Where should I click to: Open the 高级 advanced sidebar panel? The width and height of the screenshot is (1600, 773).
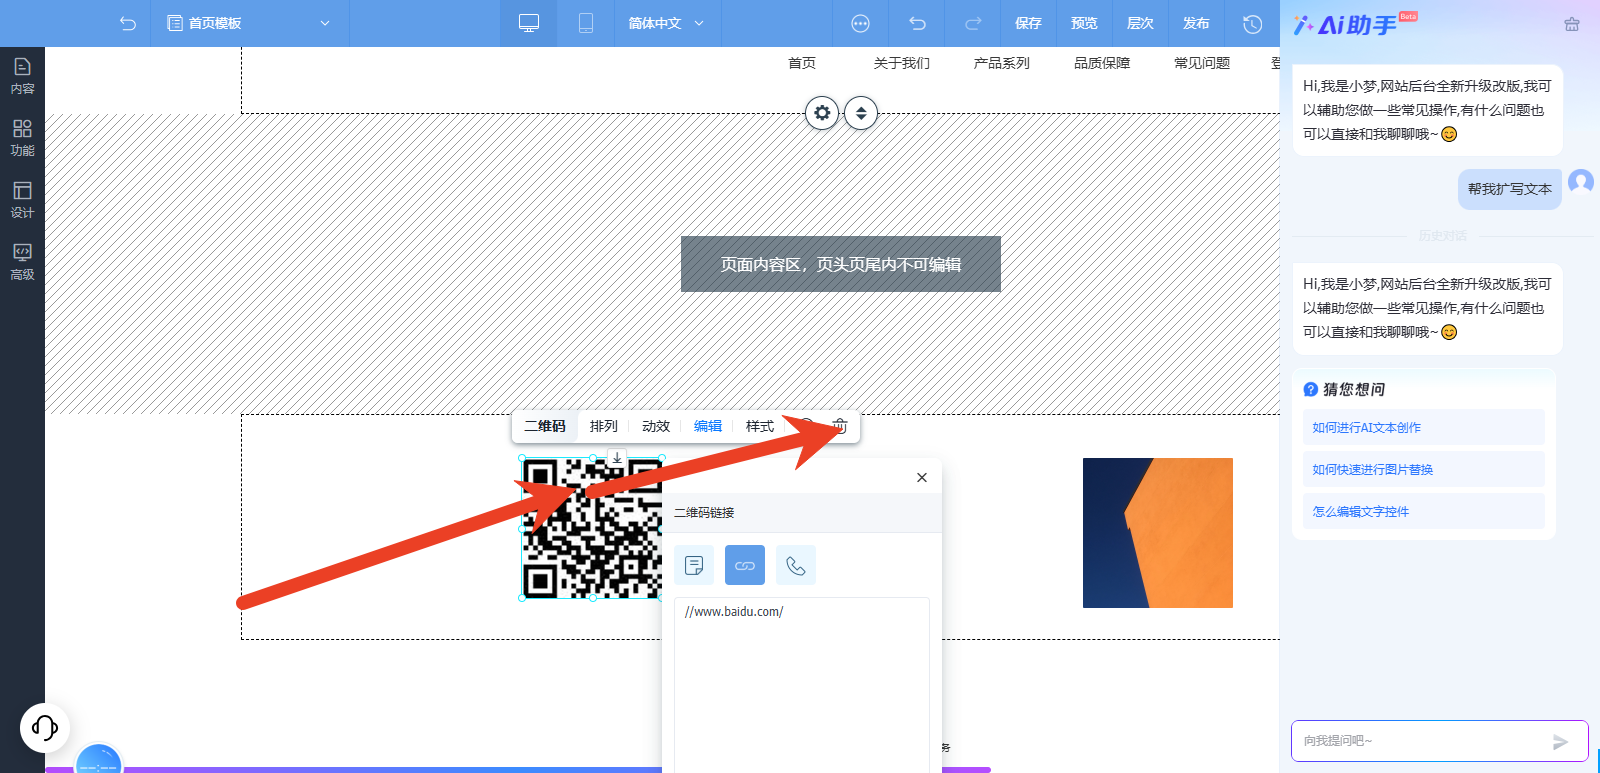(22, 262)
